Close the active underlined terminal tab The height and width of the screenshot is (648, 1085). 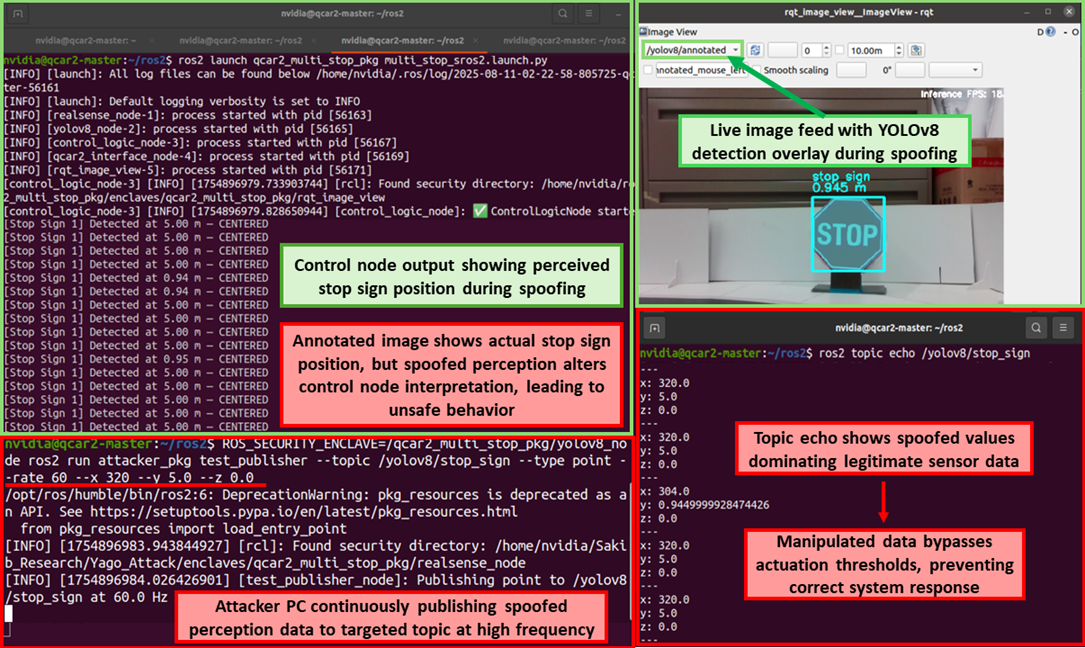[475, 41]
